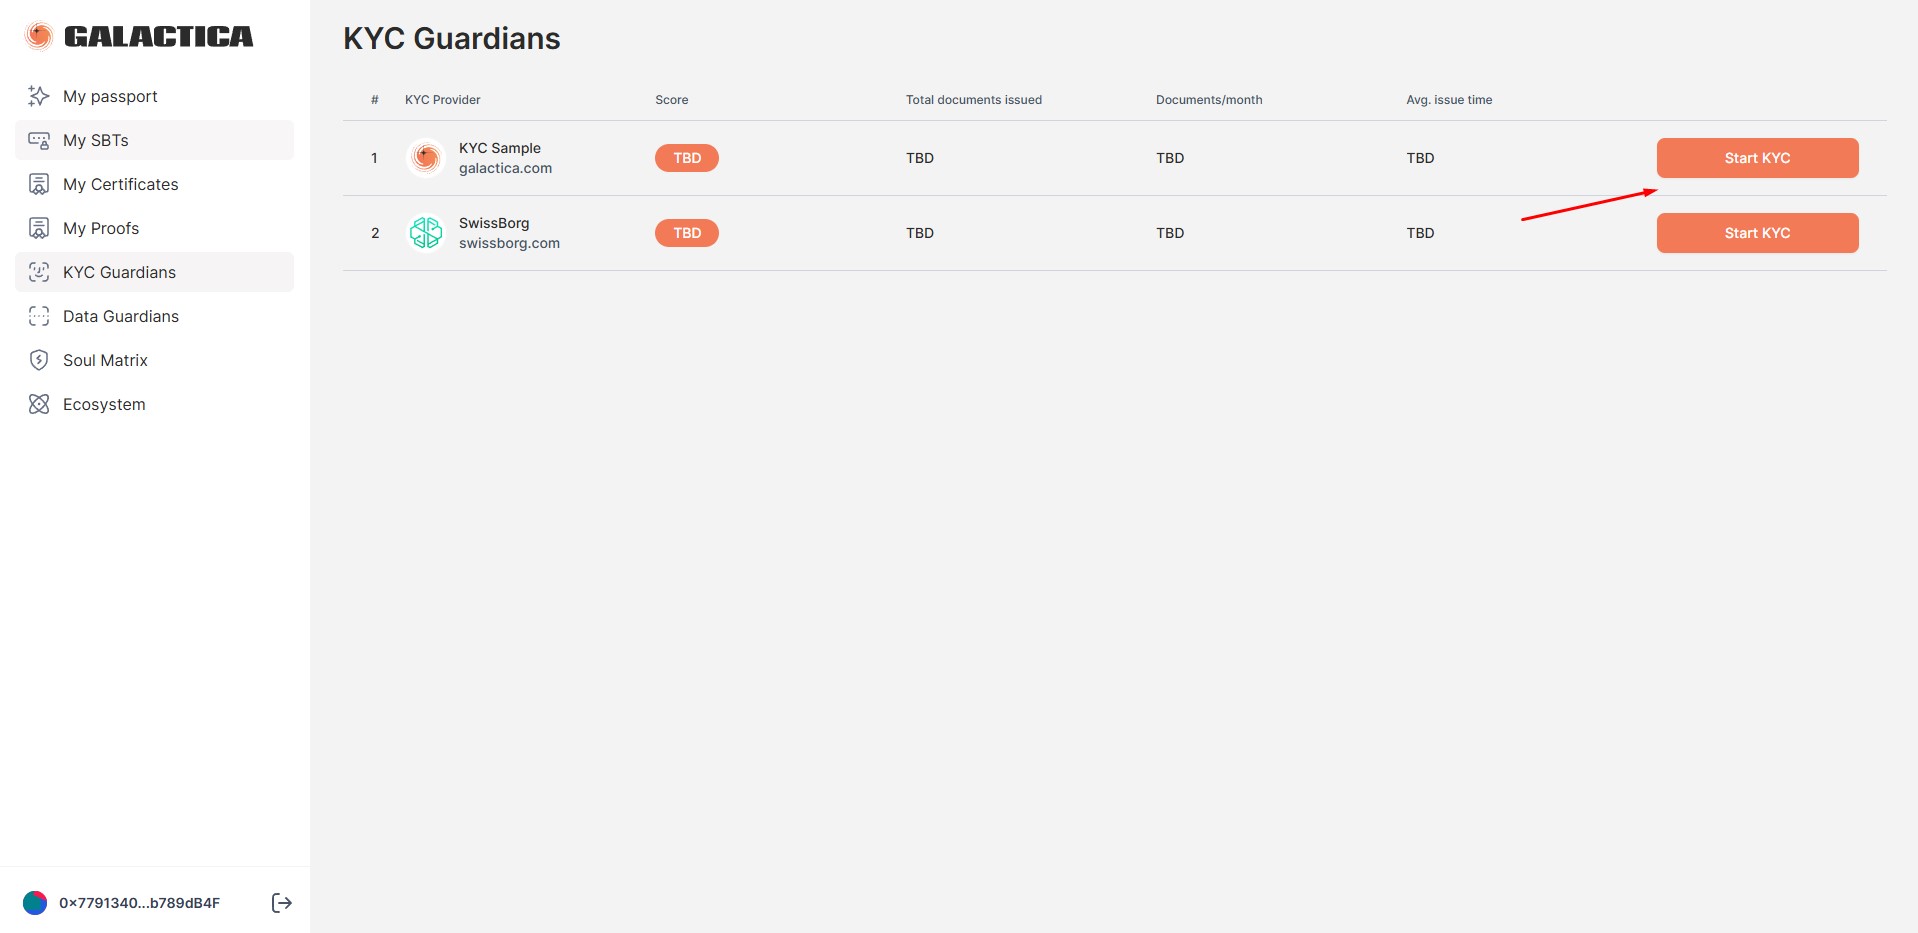Log out using the exit icon
The height and width of the screenshot is (933, 1918).
[282, 903]
